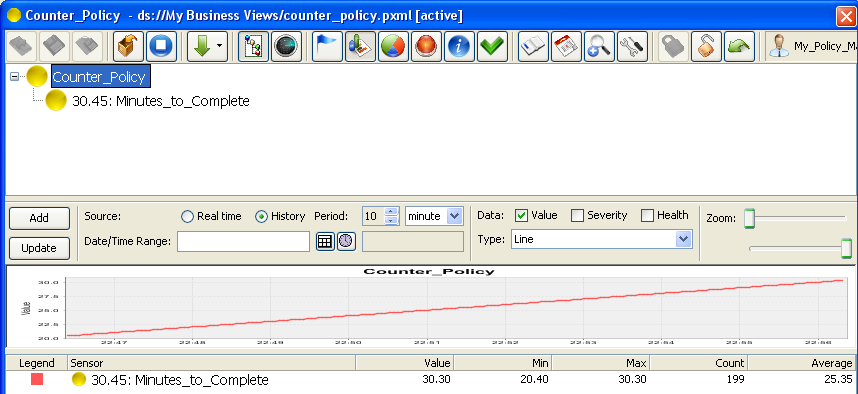This screenshot has width=858, height=394.
Task: Collapse the Counter_Policy tree node
Action: click(15, 77)
